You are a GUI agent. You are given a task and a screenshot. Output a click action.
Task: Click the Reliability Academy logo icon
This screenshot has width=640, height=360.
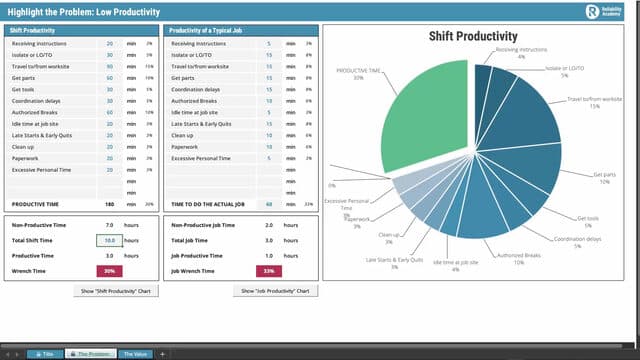[592, 11]
